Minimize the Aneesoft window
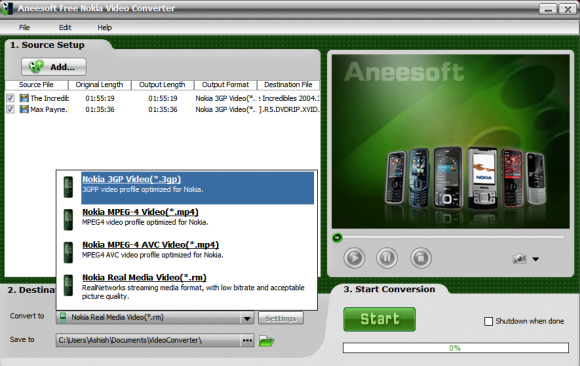This screenshot has height=366, width=580. pos(548,9)
